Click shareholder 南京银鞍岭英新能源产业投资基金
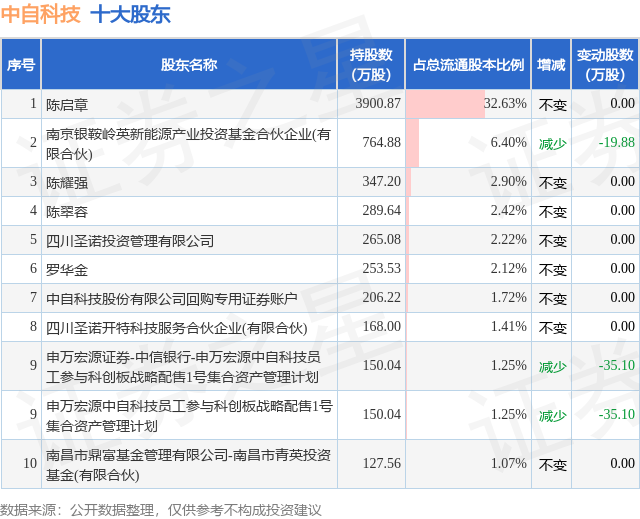The width and height of the screenshot is (640, 519). [x=188, y=144]
